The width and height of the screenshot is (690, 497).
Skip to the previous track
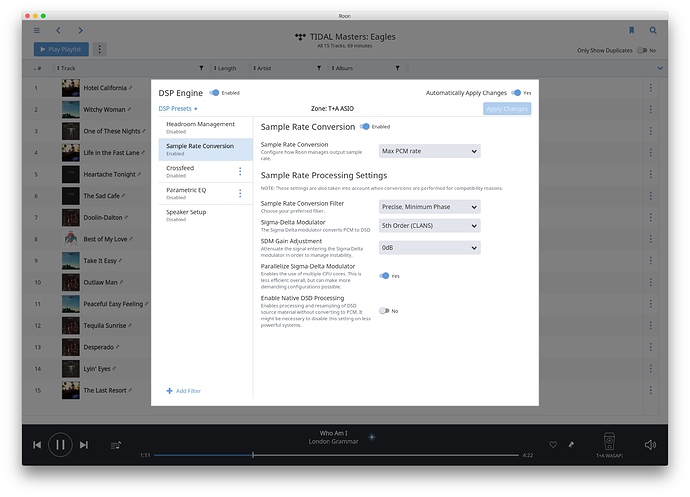click(37, 445)
